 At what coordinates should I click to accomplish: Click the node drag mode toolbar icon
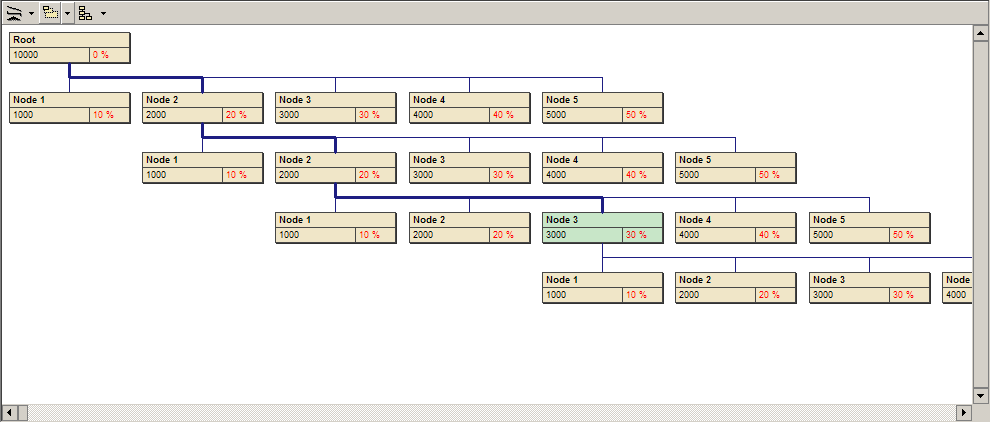[51, 13]
